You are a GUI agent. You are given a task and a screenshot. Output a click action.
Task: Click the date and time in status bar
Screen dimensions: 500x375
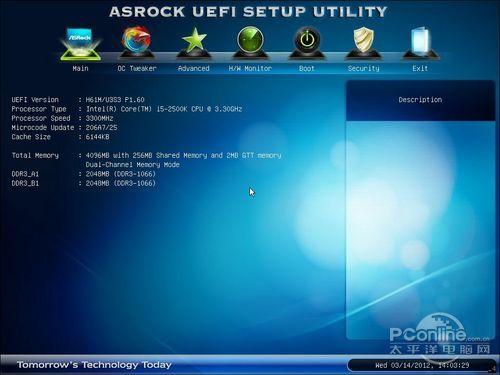(422, 365)
